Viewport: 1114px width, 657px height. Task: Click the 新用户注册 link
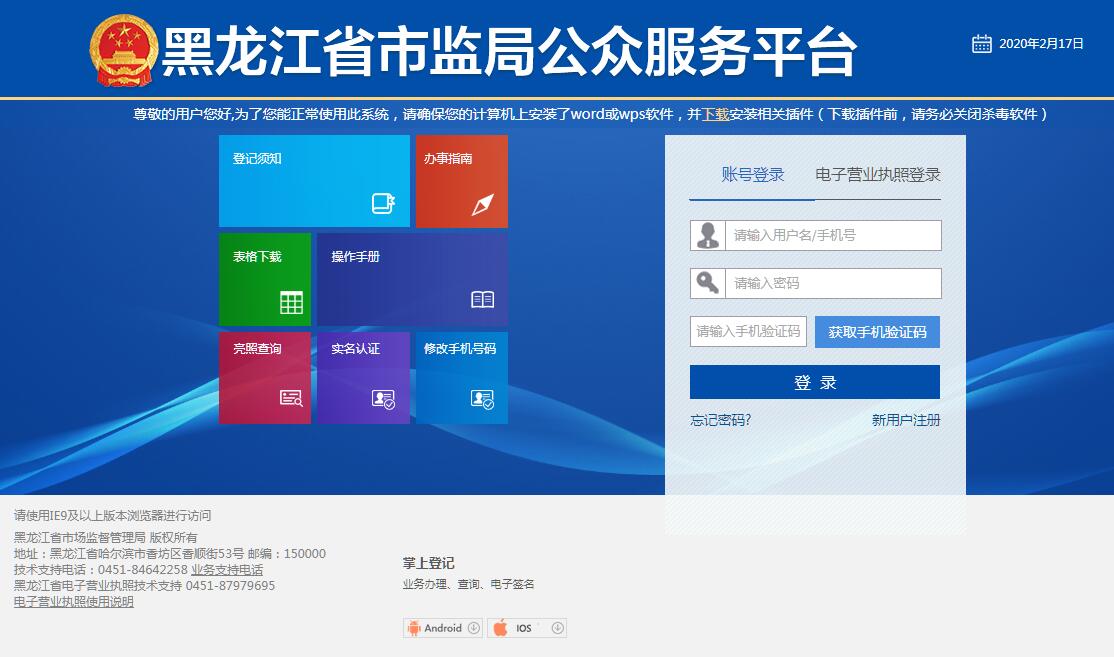pos(906,420)
